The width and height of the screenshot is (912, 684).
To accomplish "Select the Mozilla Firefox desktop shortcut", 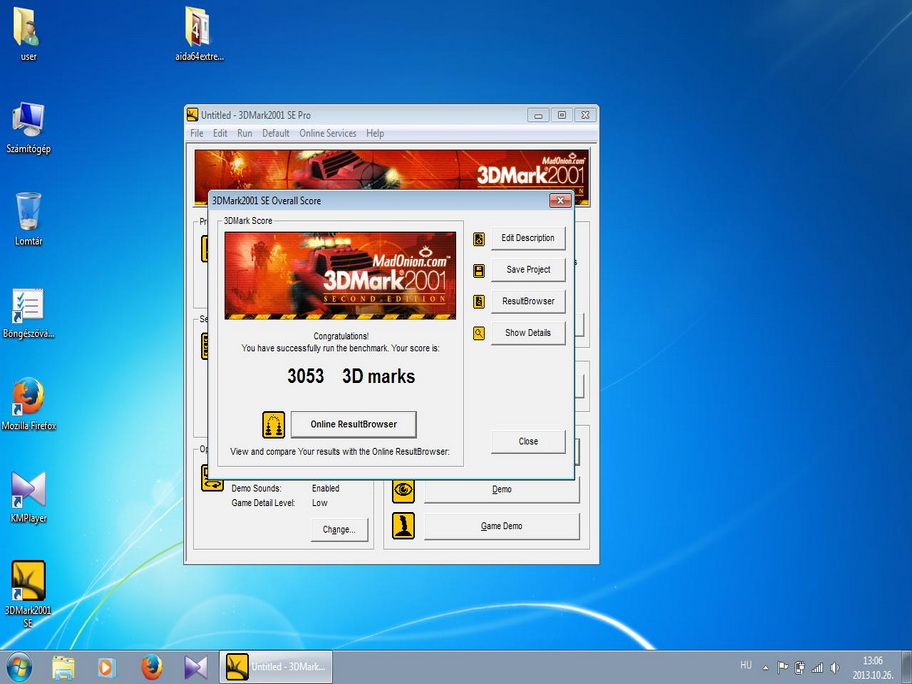I will (x=28, y=404).
